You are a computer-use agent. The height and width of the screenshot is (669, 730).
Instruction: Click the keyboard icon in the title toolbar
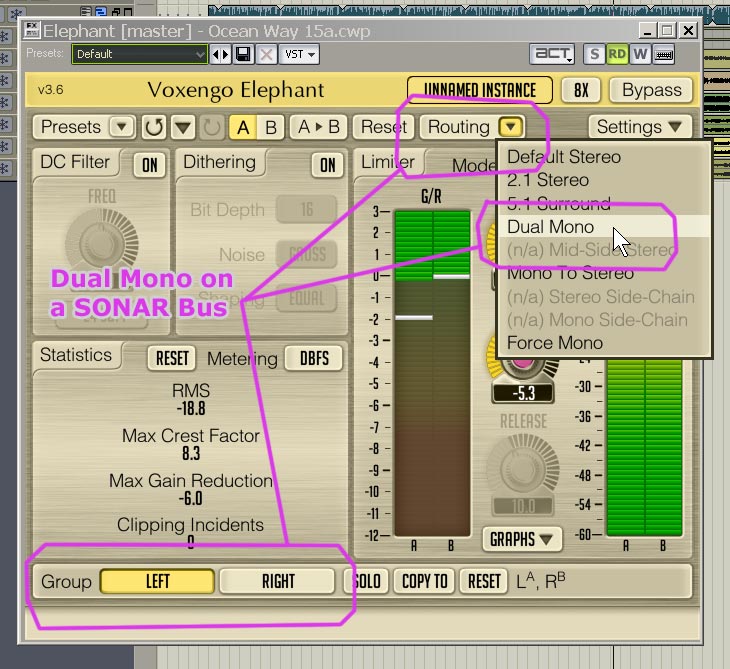(x=663, y=54)
